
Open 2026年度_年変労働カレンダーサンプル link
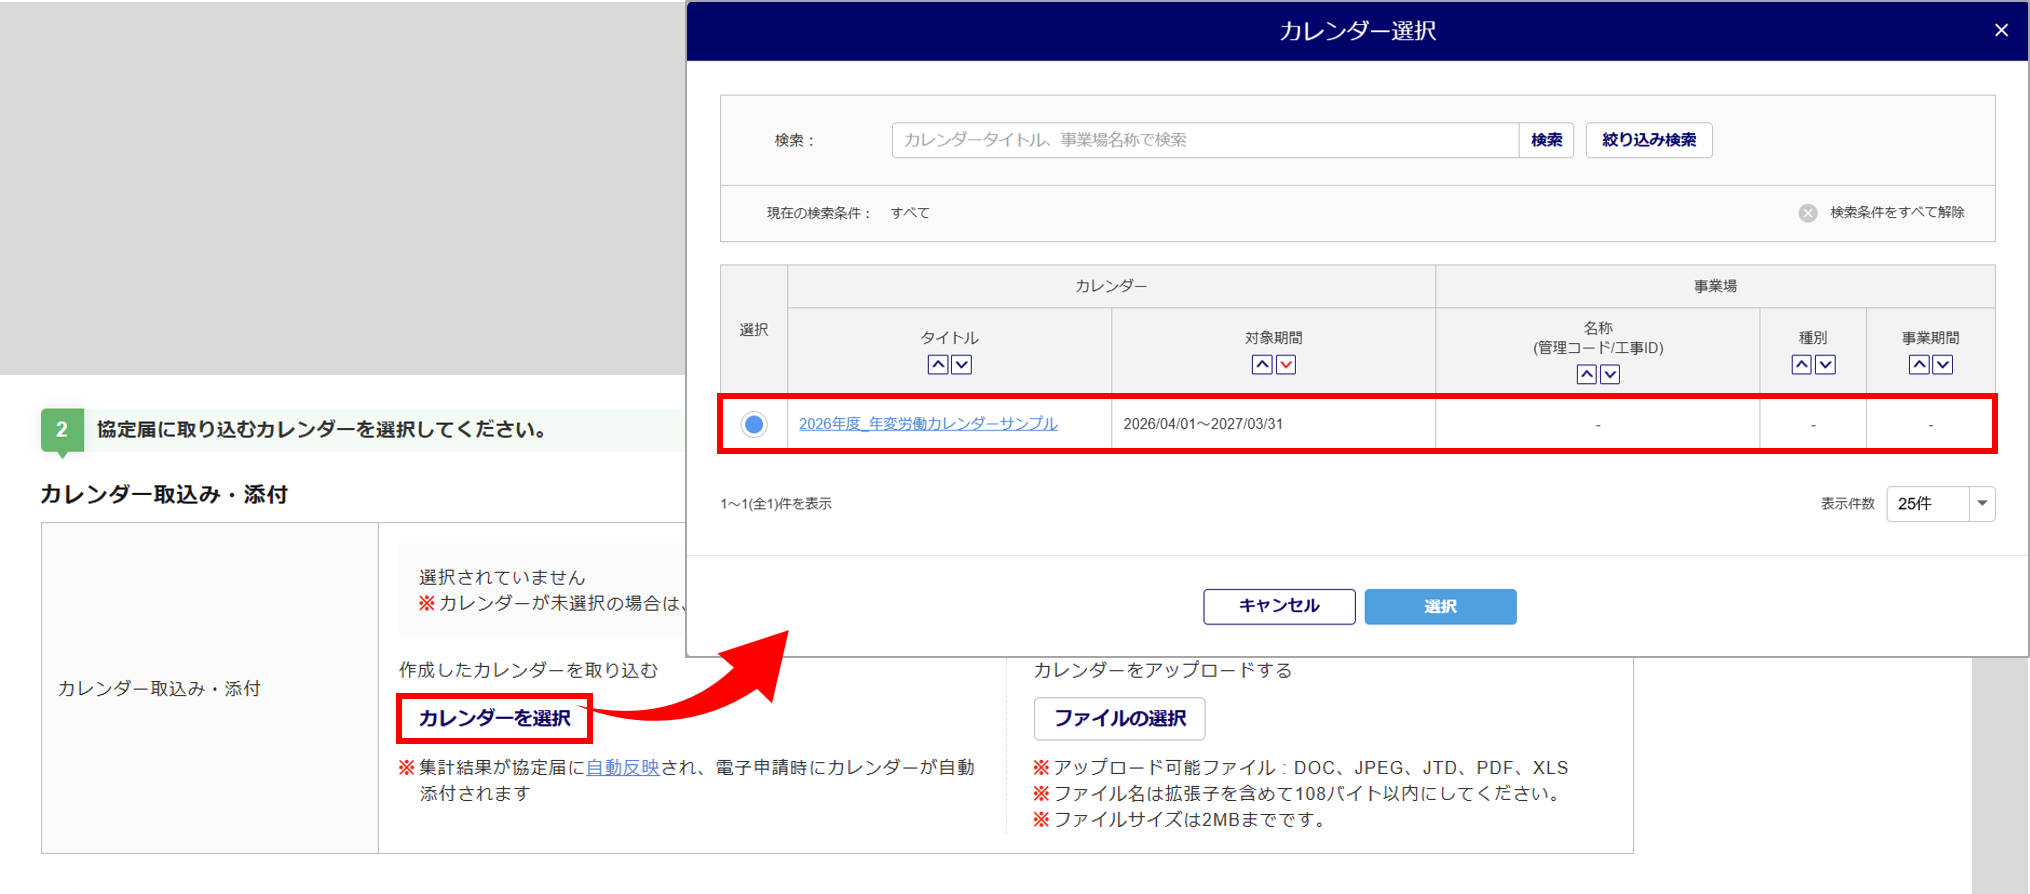927,424
